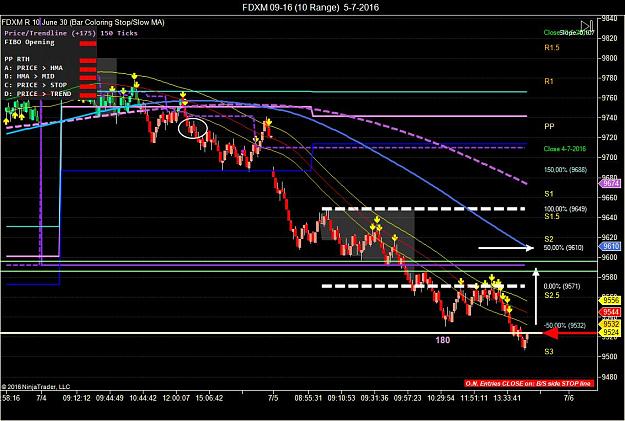This screenshot has height=421, width=625.
Task: Click the 7/6 date on time axis
Action: point(569,398)
